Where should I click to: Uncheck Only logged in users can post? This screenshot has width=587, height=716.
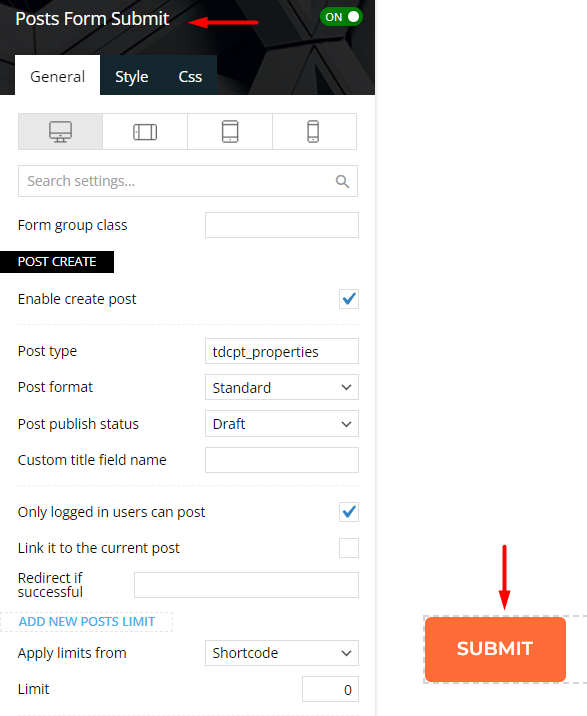349,512
